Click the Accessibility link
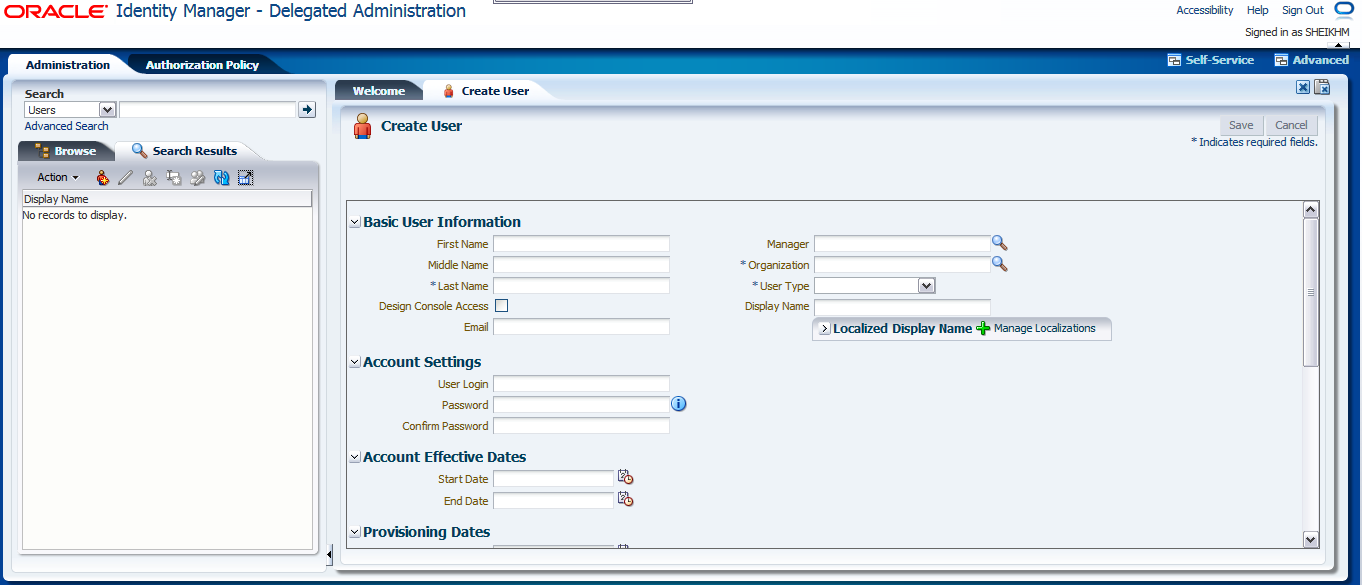 [x=1205, y=10]
